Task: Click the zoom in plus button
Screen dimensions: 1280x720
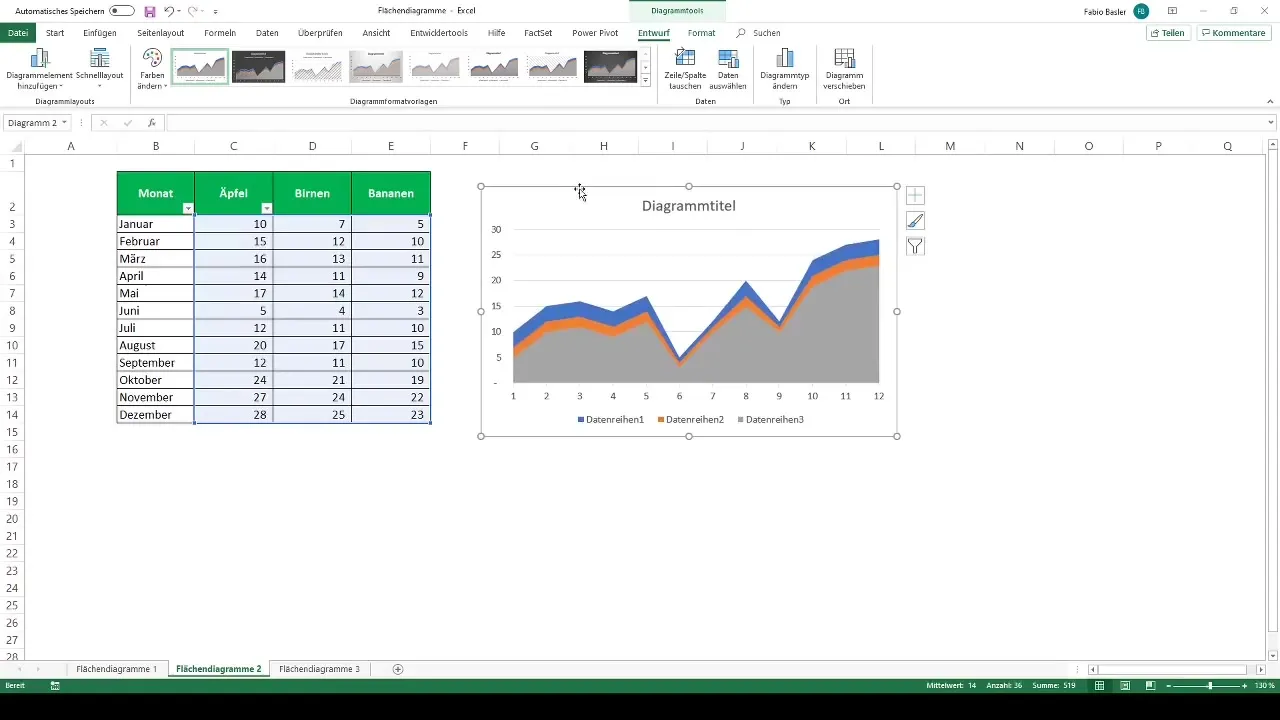Action: coord(1245,686)
